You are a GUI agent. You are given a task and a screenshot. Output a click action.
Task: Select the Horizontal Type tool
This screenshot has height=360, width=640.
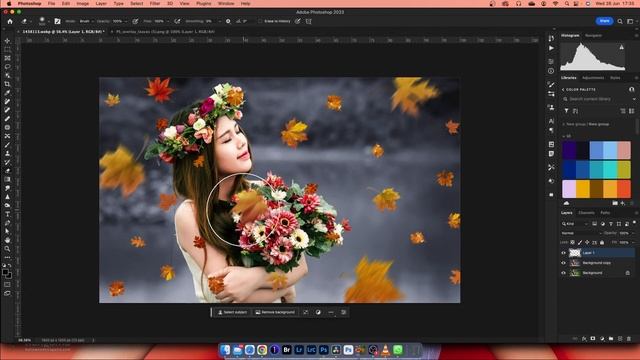[x=7, y=214]
